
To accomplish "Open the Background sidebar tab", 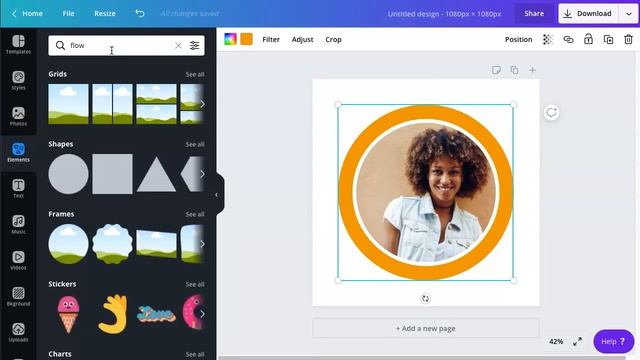I will (x=18, y=296).
